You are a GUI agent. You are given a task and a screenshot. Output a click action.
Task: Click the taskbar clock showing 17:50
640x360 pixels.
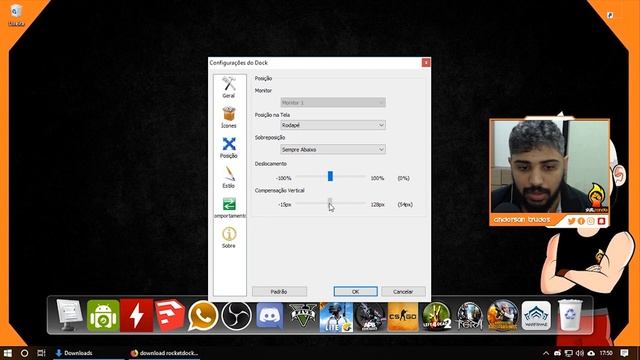tap(606, 353)
